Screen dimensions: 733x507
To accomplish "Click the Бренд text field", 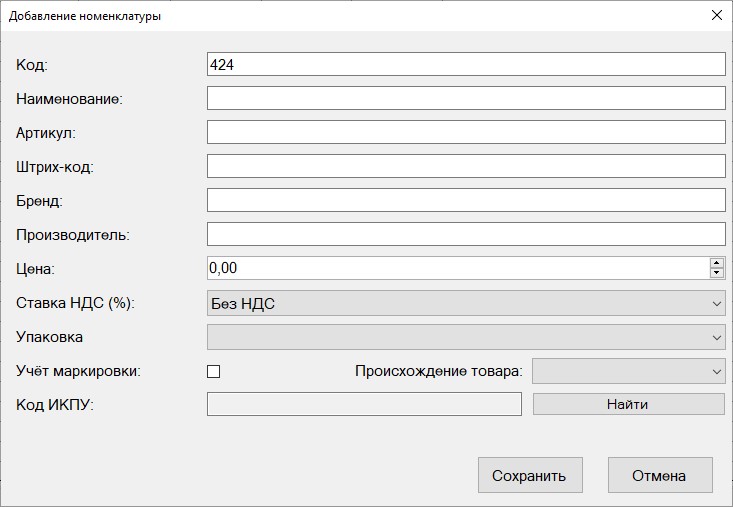I will click(465, 200).
